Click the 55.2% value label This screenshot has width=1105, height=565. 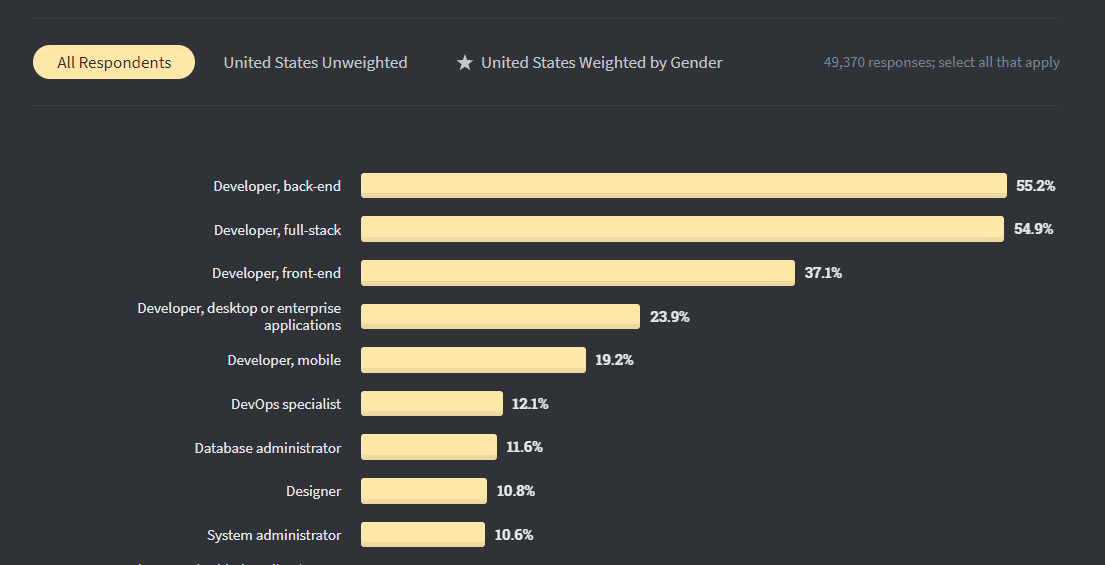(1035, 186)
